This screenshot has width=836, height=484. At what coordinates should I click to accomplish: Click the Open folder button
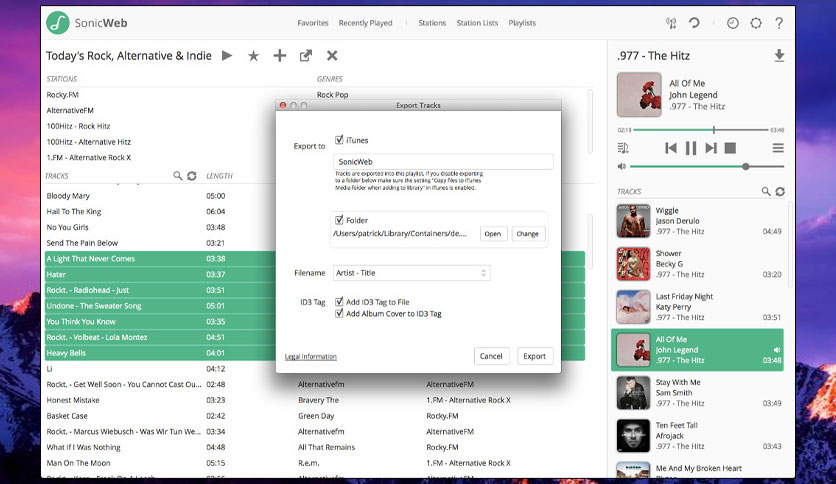493,233
